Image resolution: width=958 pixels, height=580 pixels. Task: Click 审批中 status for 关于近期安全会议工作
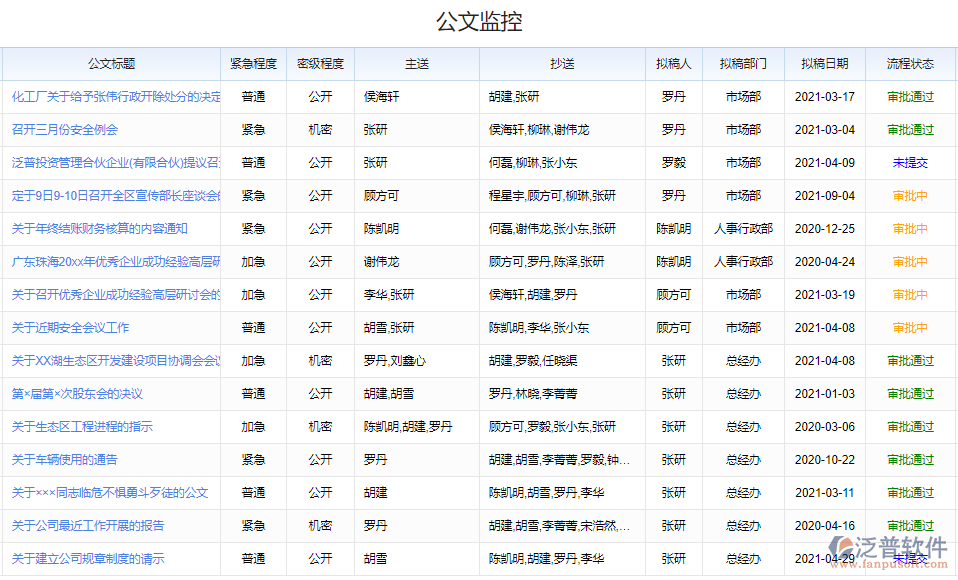pyautogui.click(x=911, y=327)
